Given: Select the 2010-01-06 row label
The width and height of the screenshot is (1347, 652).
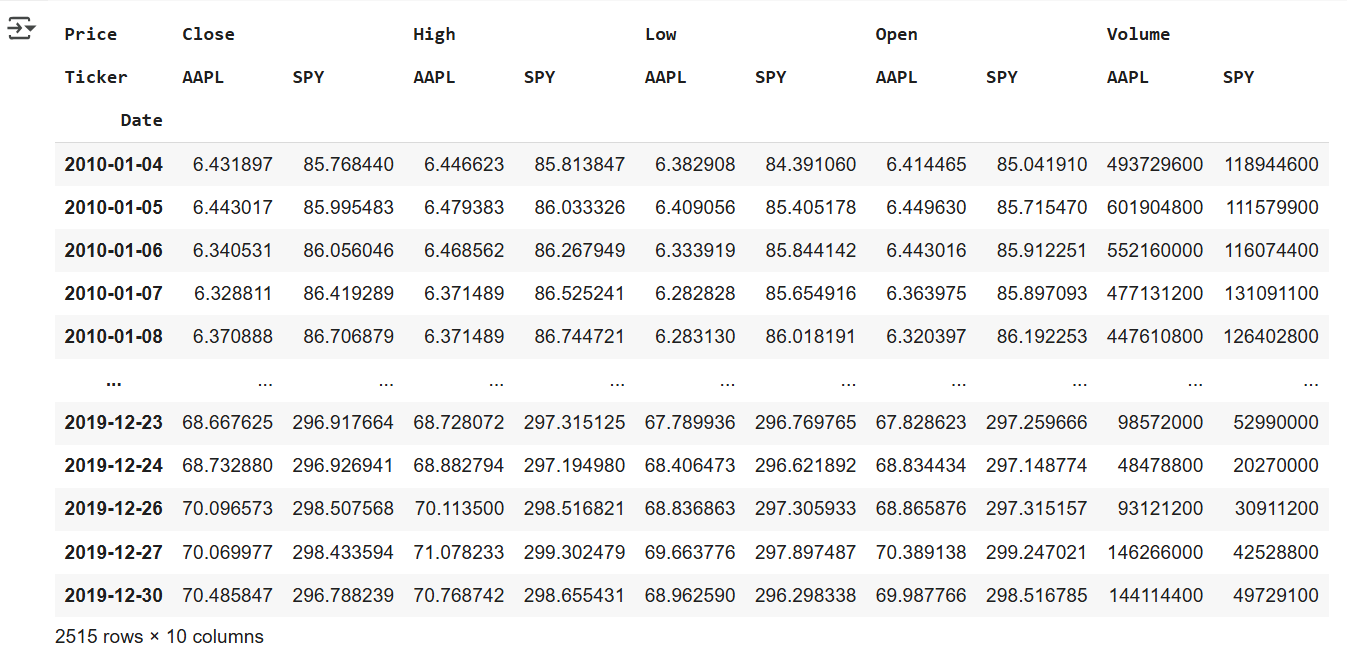Looking at the screenshot, I should click(113, 251).
